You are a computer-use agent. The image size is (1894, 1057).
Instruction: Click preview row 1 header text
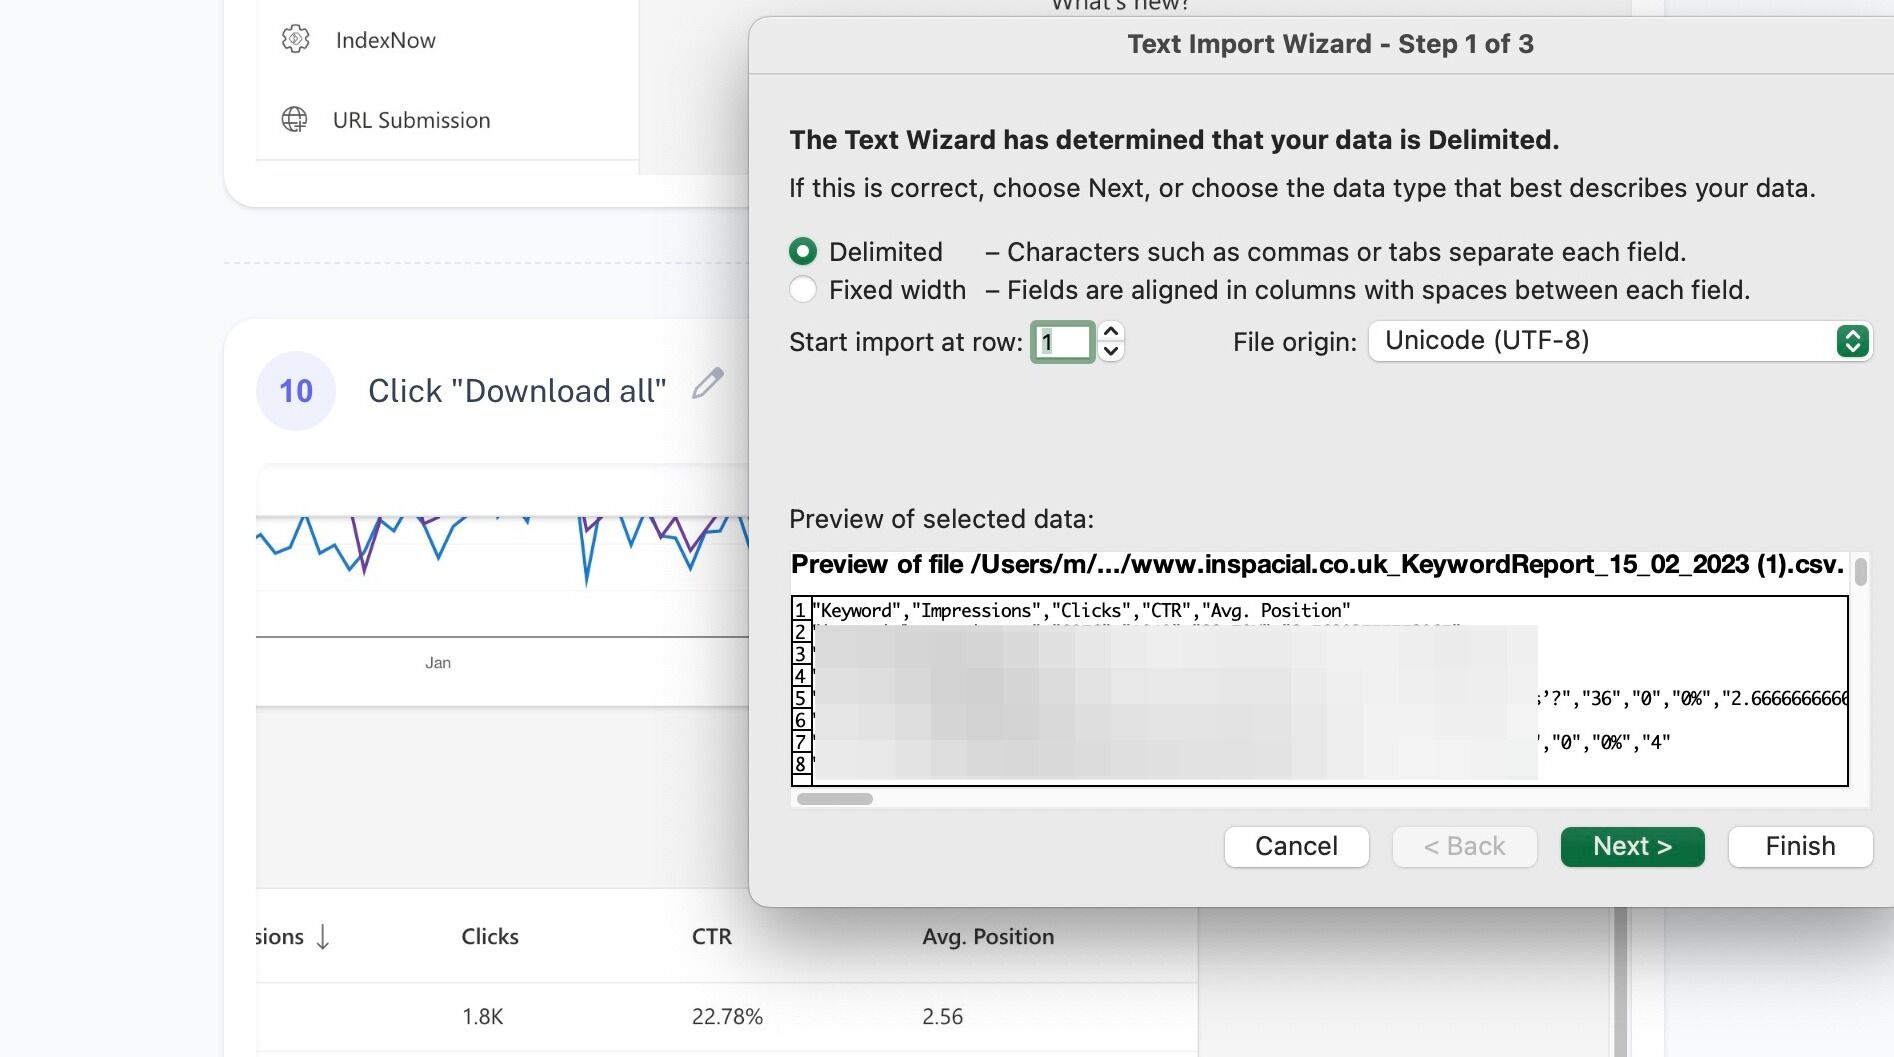(1083, 610)
